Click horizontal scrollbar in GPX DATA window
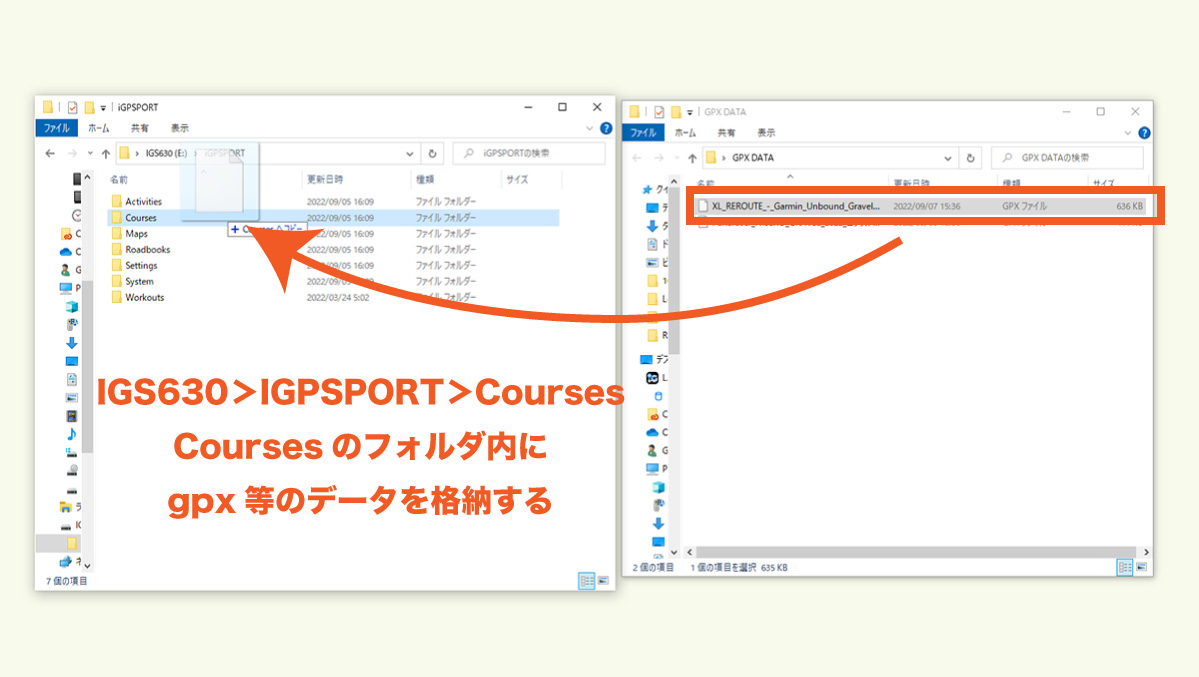Image resolution: width=1199 pixels, height=677 pixels. click(916, 552)
